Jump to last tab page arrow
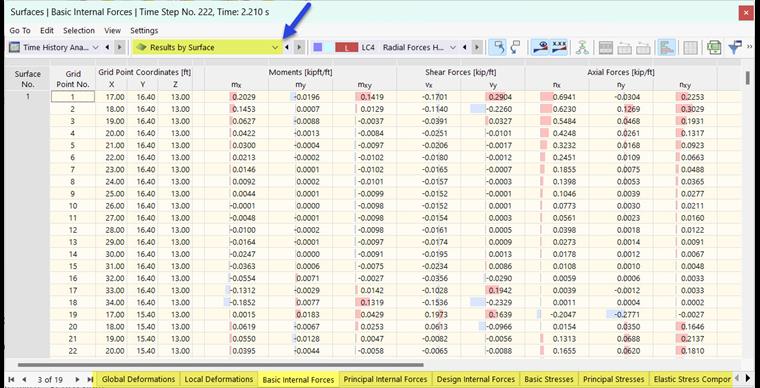This screenshot has height=388, width=760. click(90, 379)
